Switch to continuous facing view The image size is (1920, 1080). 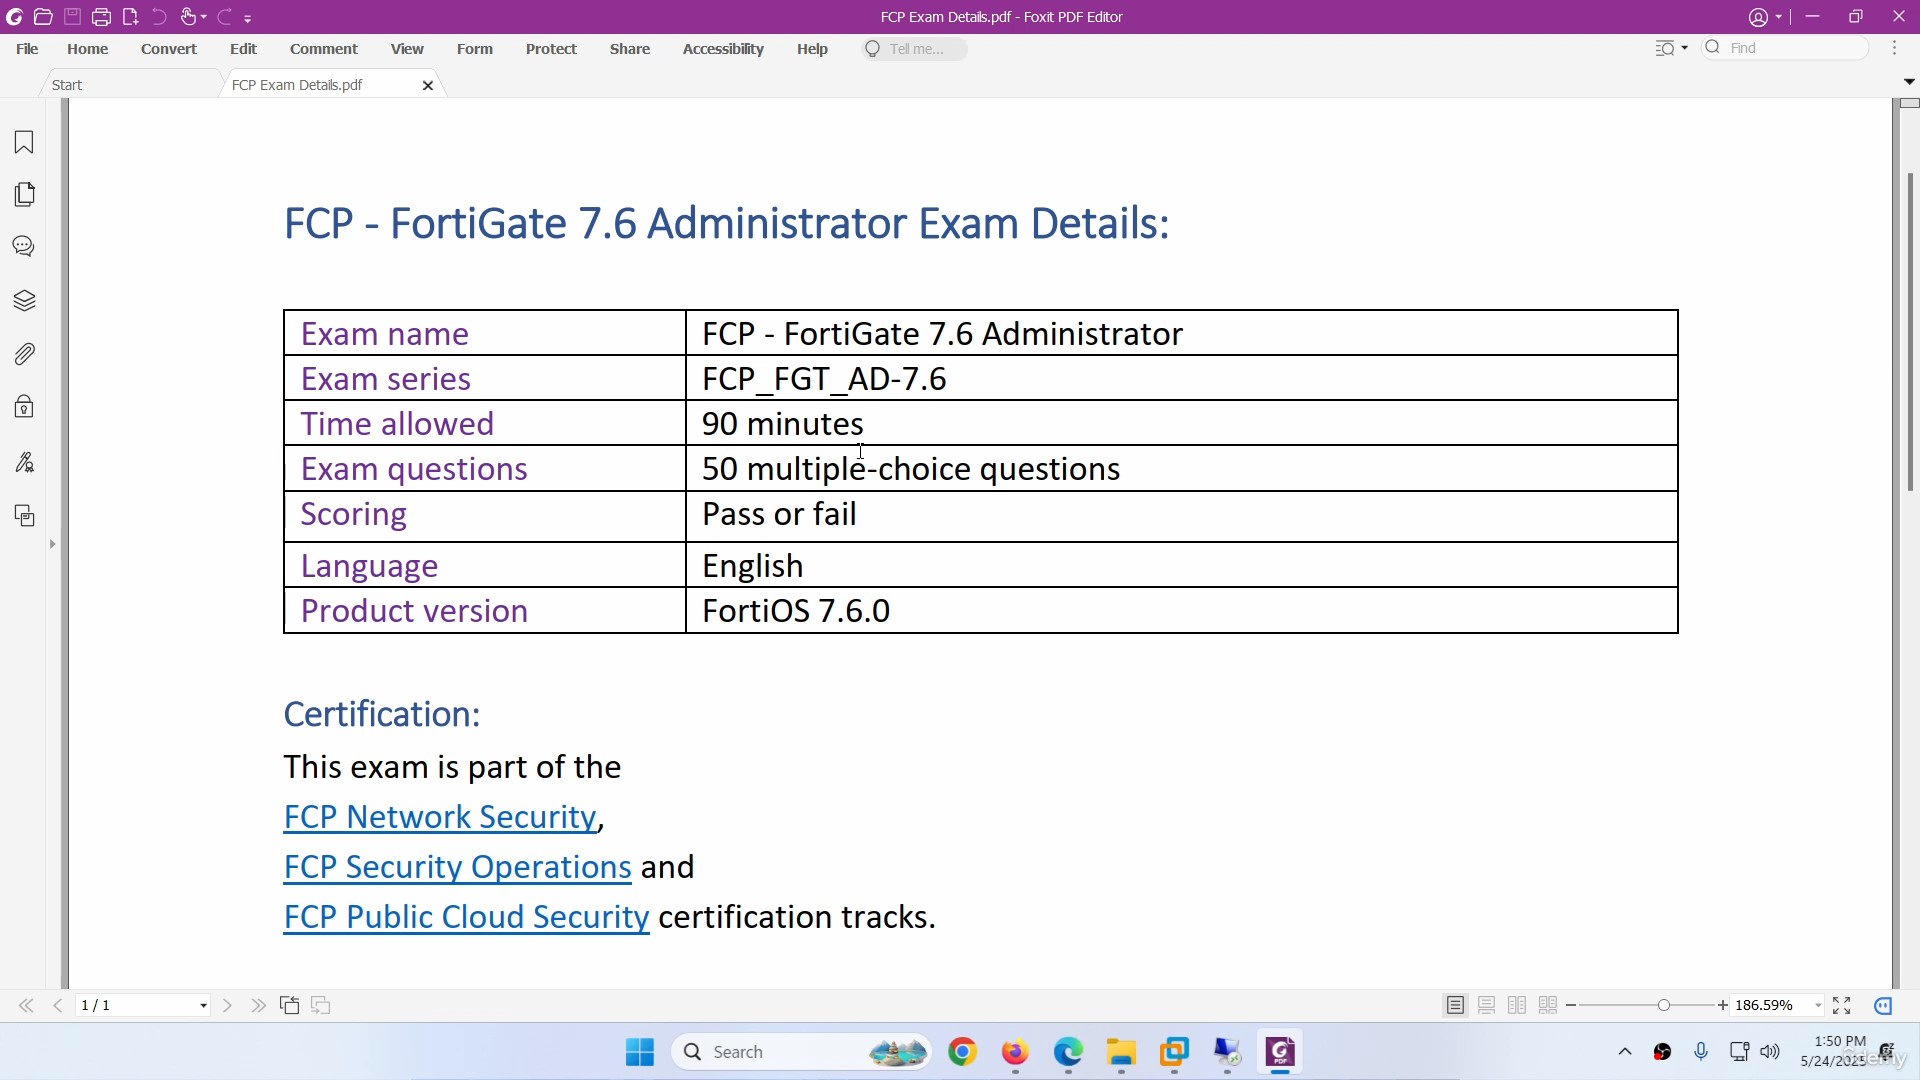pyautogui.click(x=1548, y=1006)
